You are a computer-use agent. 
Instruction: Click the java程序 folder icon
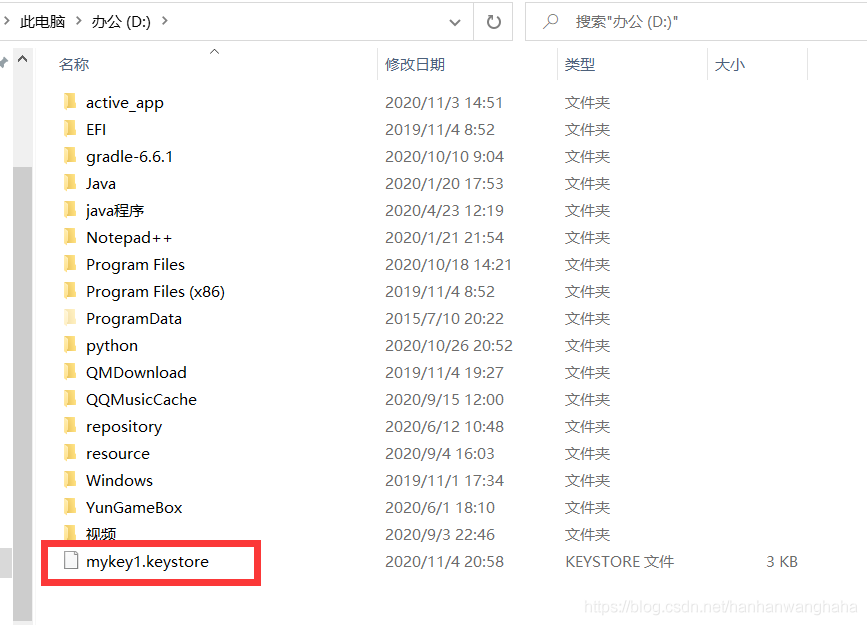click(70, 210)
